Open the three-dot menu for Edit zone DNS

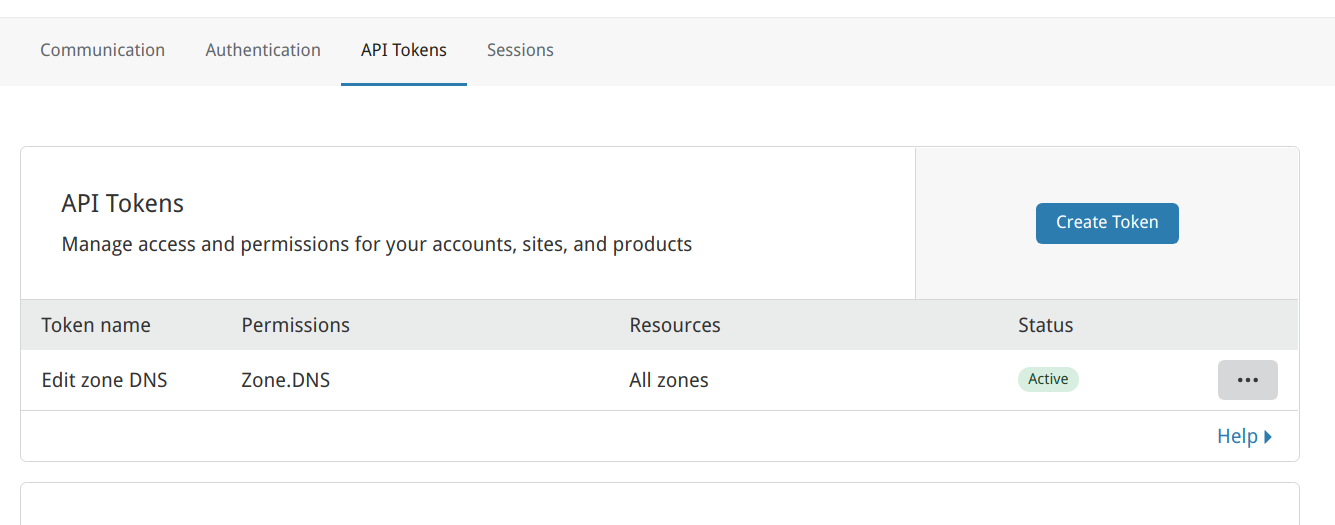click(1247, 380)
